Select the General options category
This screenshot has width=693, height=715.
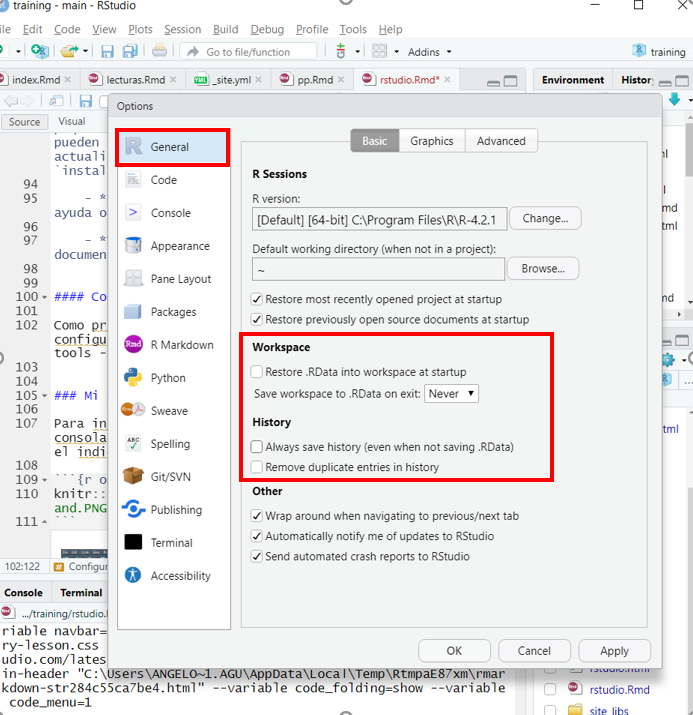pos(173,147)
